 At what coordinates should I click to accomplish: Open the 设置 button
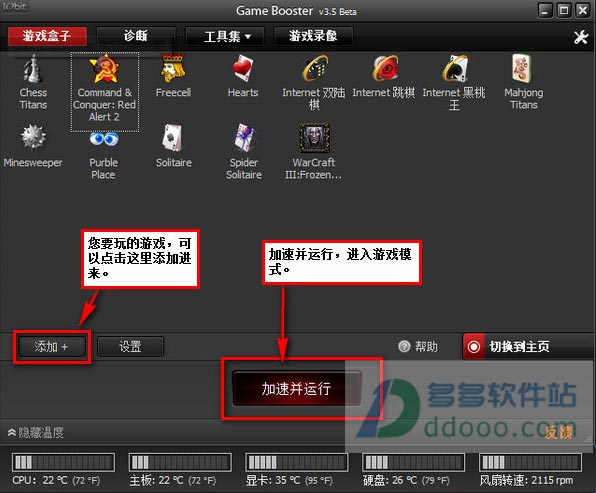click(x=130, y=346)
